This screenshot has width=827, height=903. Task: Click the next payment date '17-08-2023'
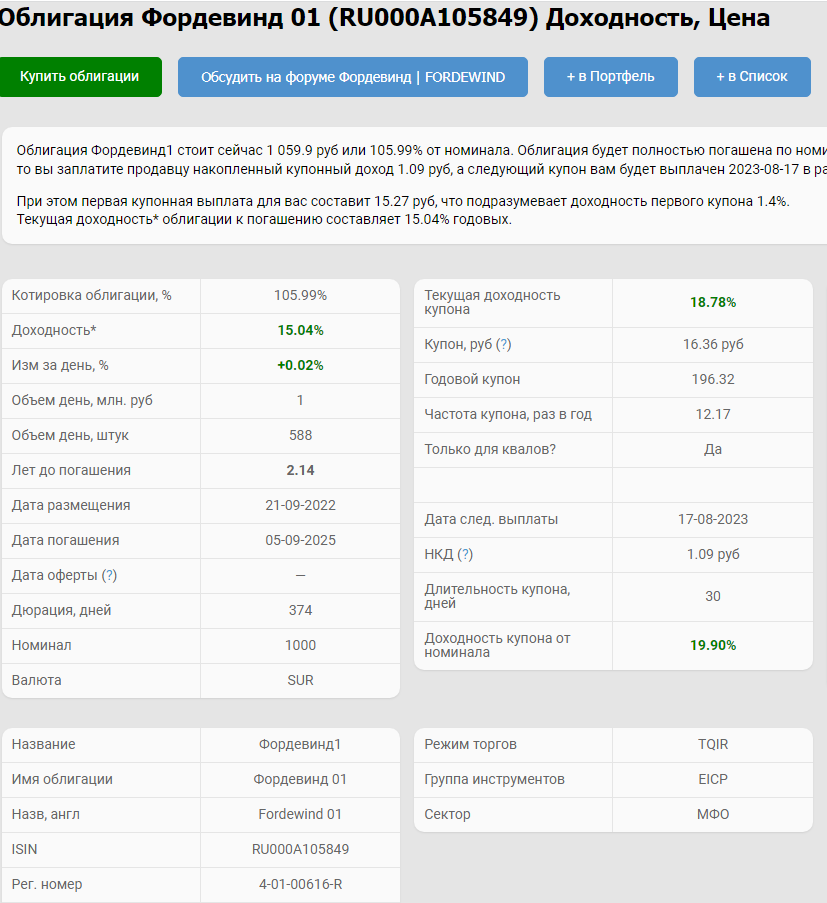[x=713, y=519]
